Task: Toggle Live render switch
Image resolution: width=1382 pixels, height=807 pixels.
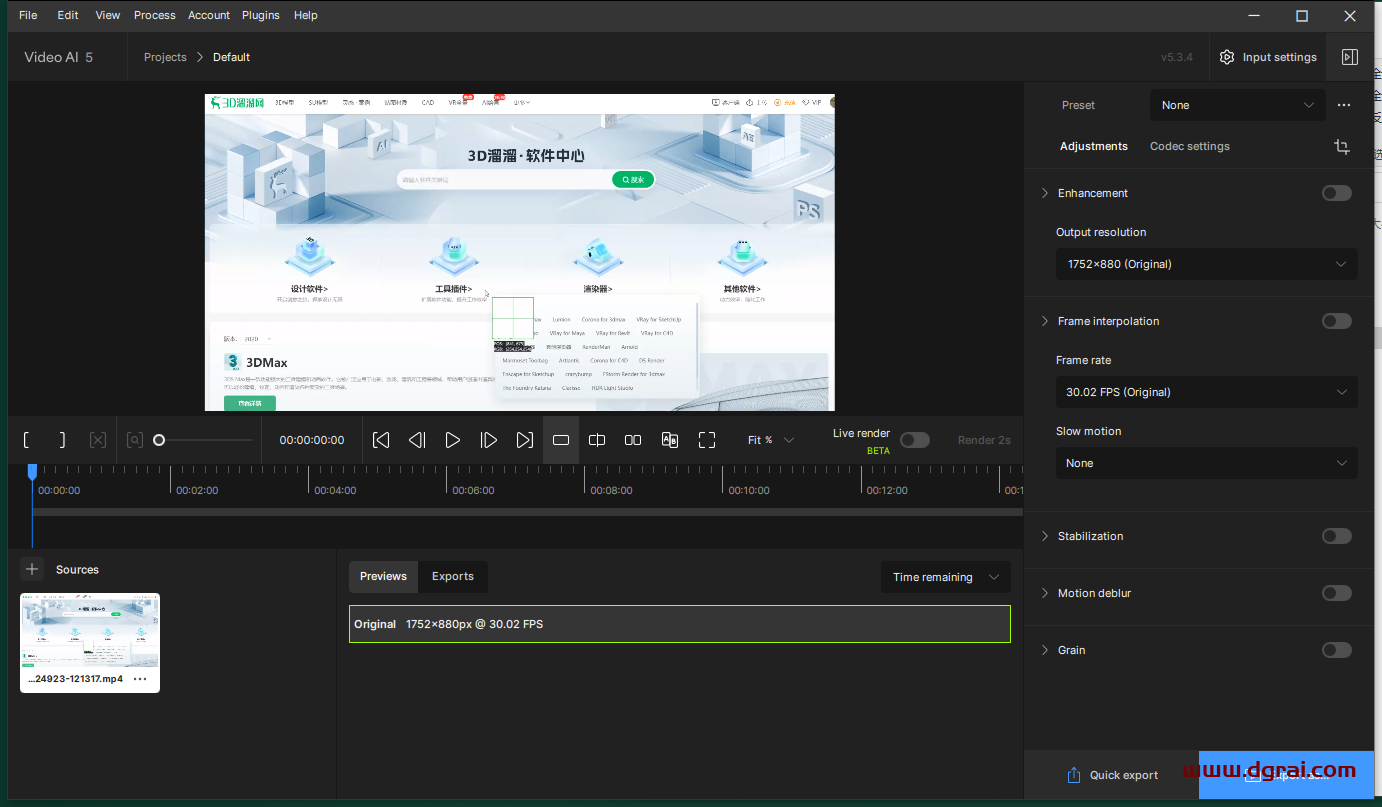Action: 914,440
